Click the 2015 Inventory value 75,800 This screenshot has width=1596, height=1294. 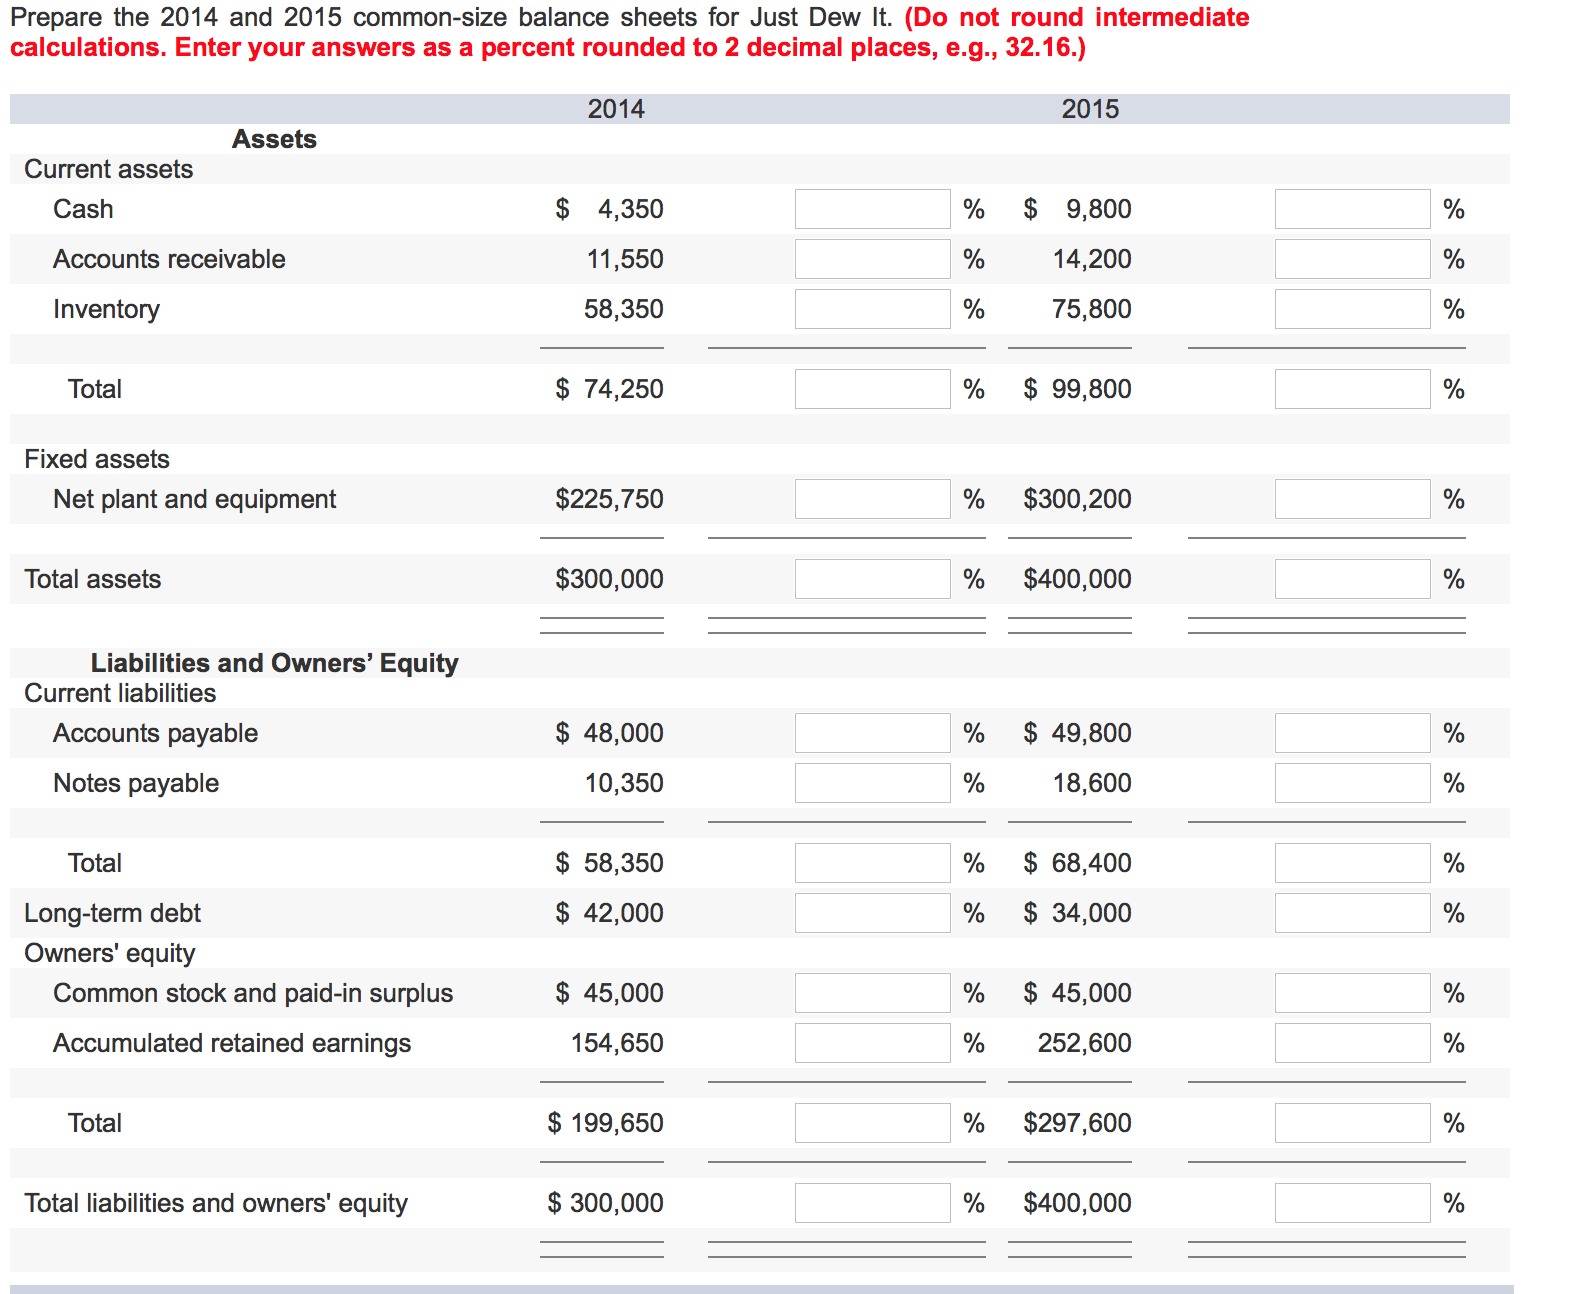(x=1091, y=309)
